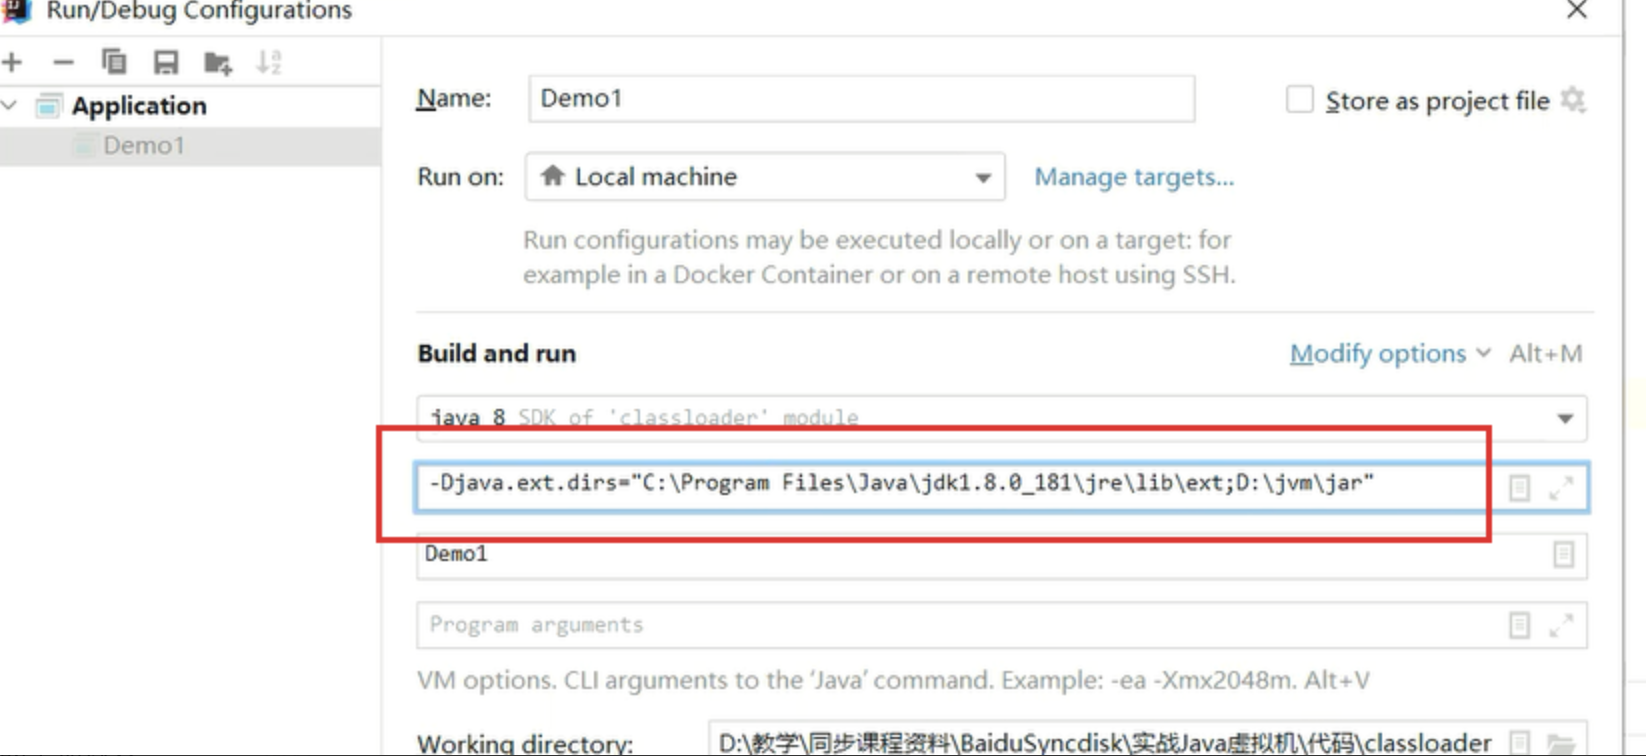The image size is (1646, 756).
Task: Move configuration into a new folder
Action: [x=218, y=63]
